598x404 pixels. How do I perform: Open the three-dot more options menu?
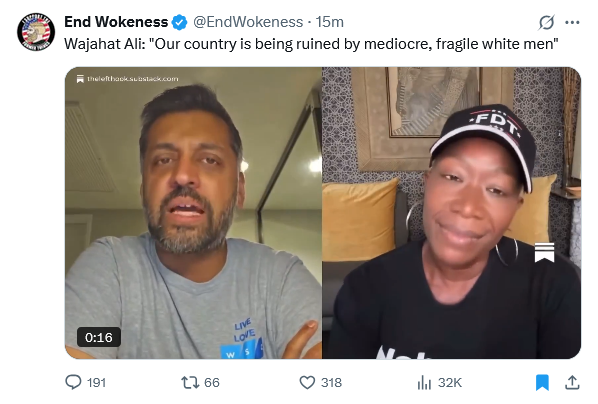(572, 23)
